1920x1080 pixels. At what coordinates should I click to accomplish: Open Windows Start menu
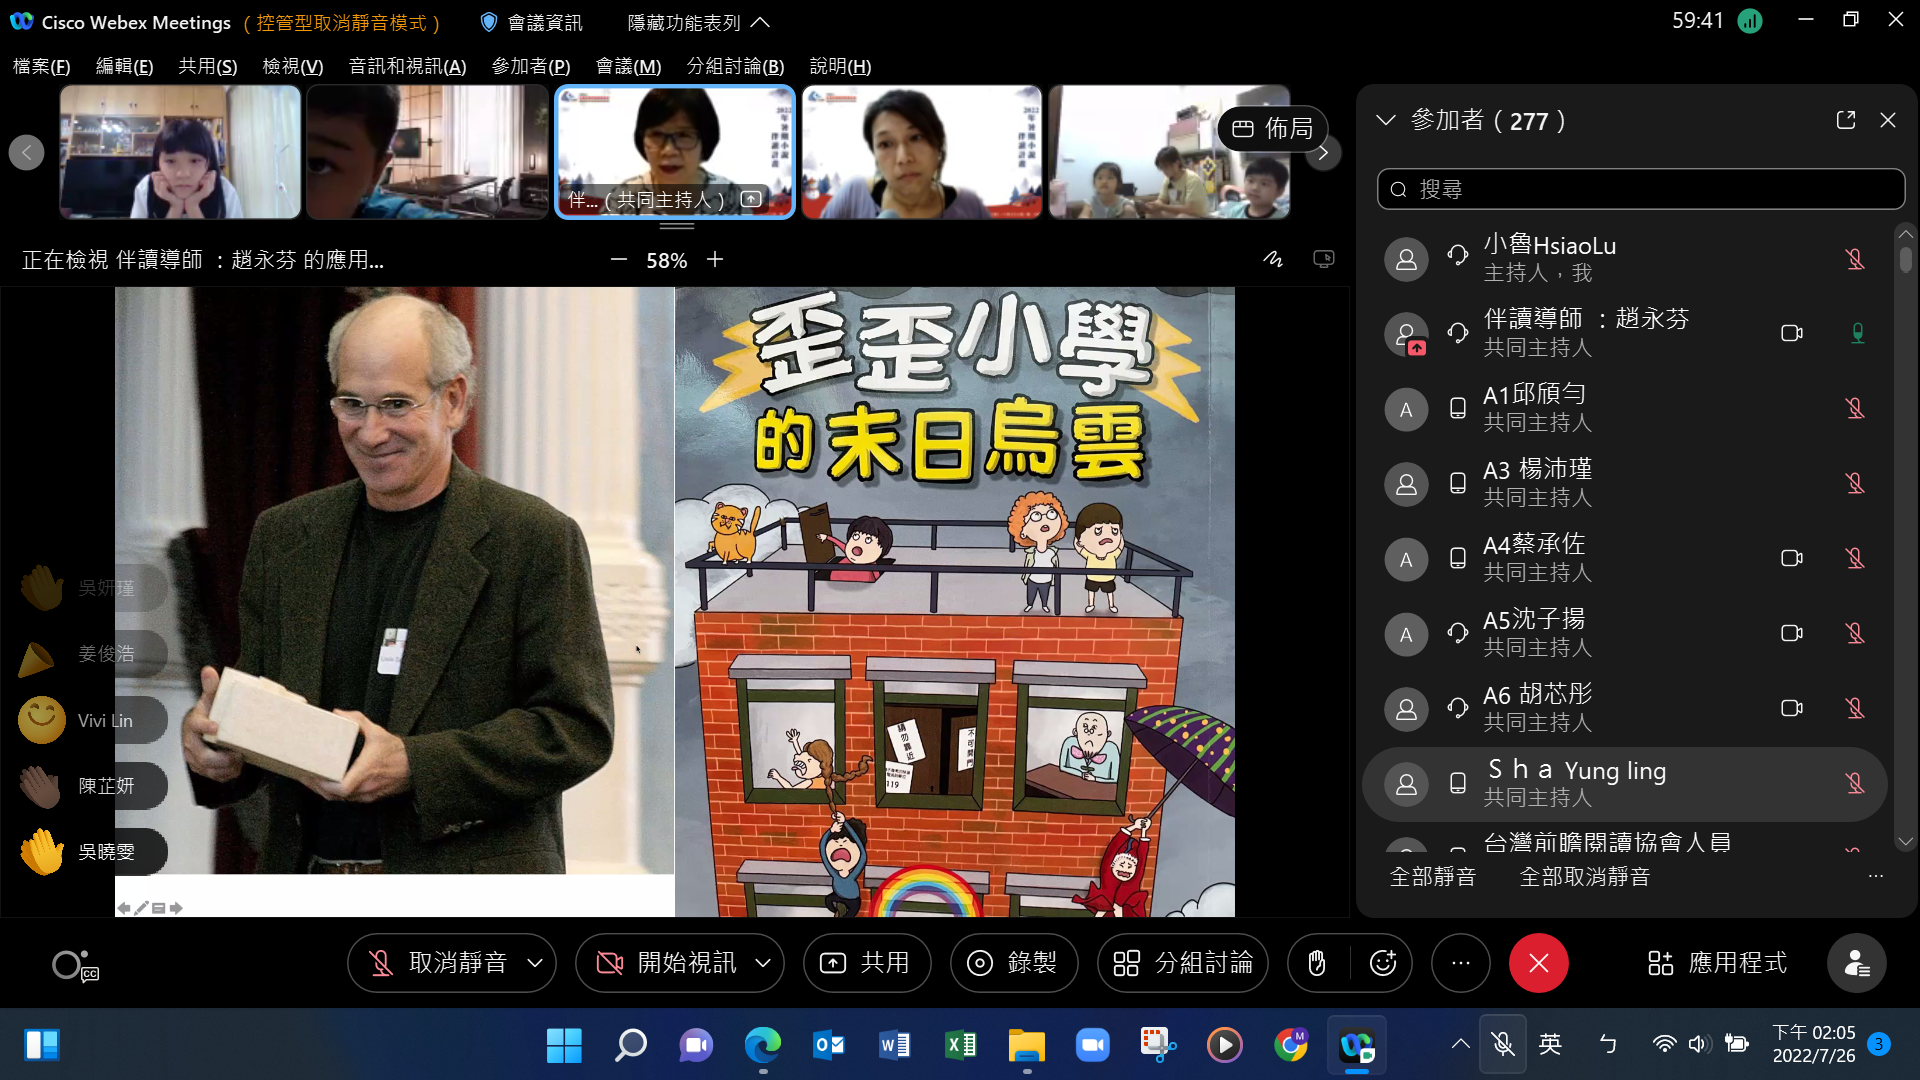[564, 1045]
